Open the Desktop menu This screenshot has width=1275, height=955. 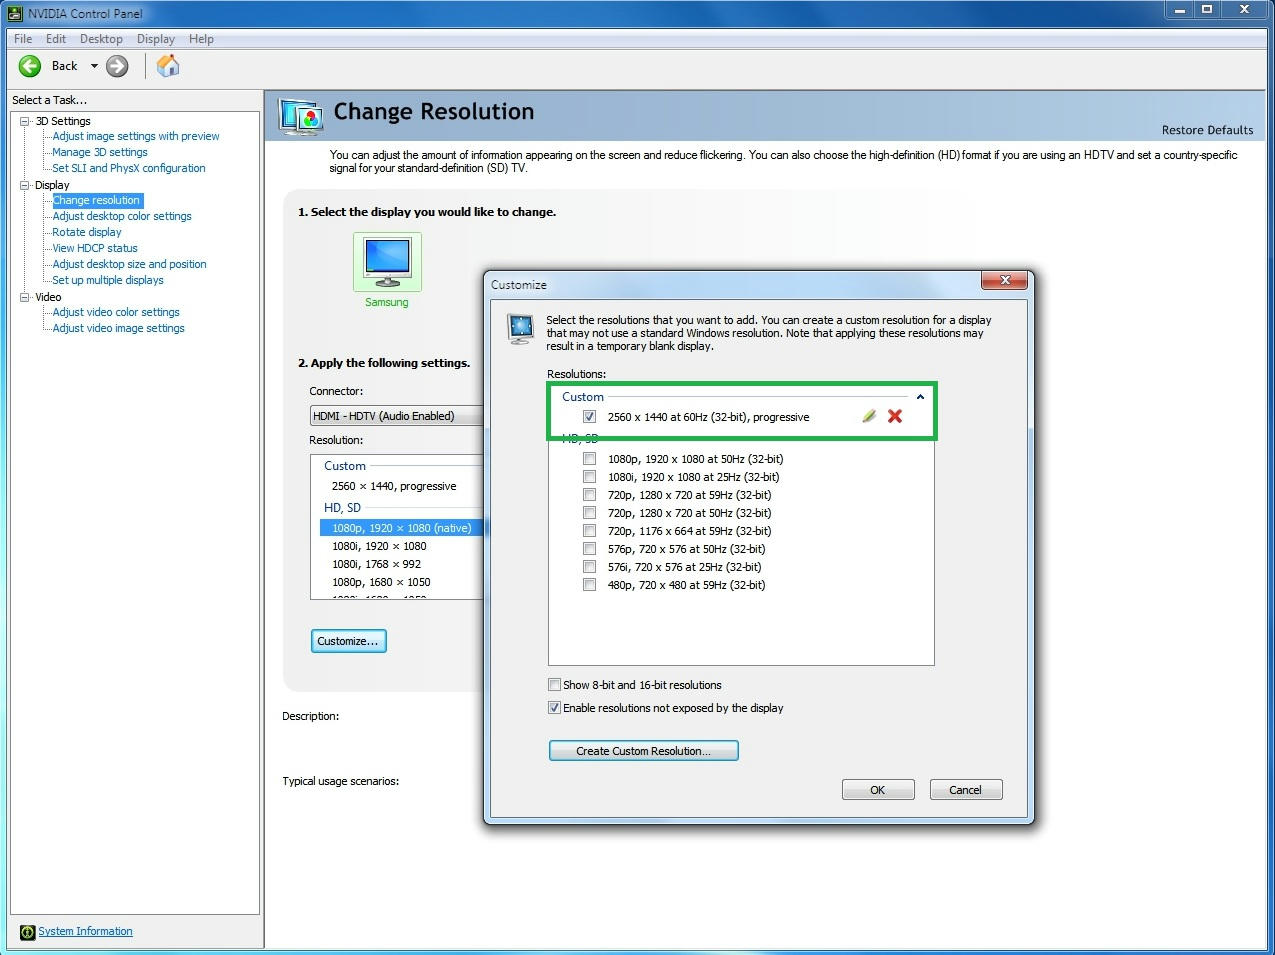[101, 39]
